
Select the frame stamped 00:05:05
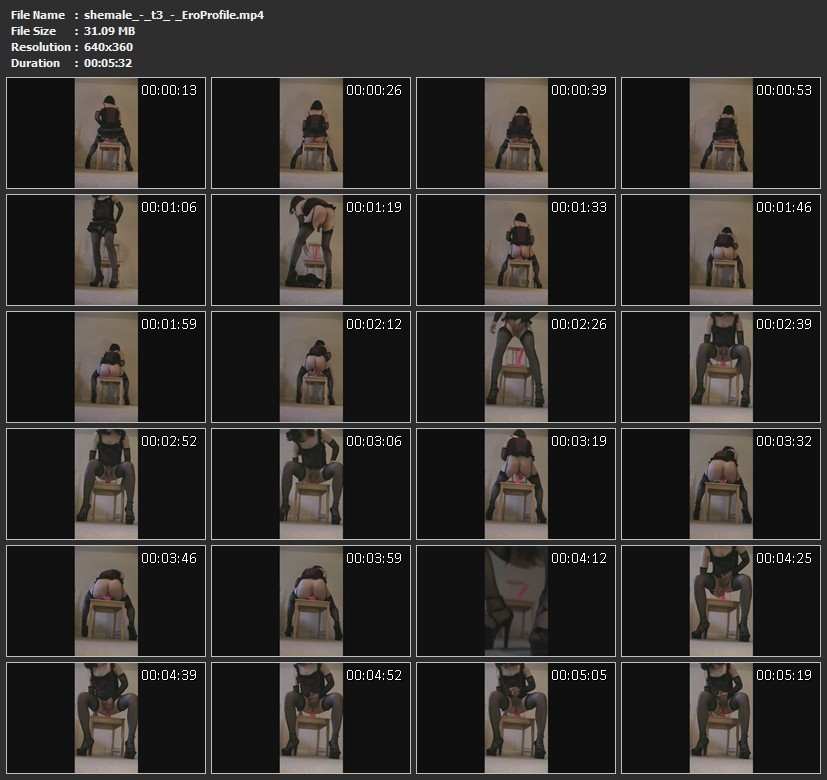point(516,716)
